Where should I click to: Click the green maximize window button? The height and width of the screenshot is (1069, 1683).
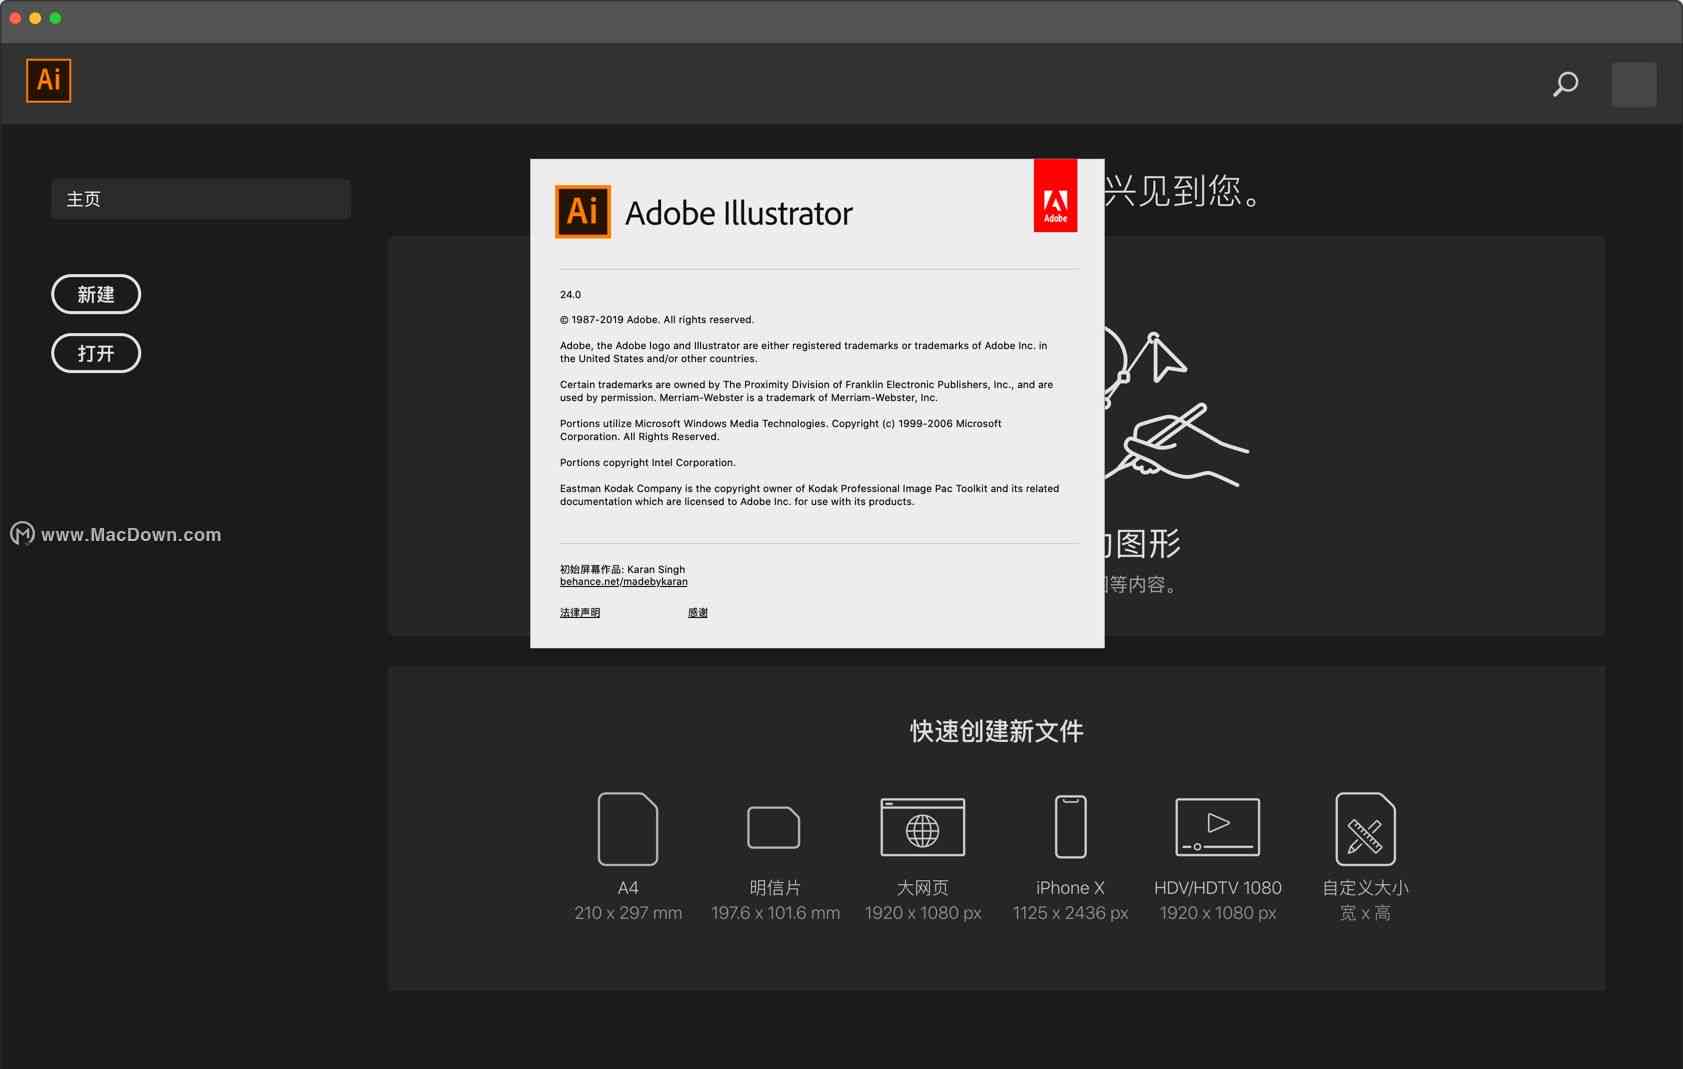click(x=55, y=18)
